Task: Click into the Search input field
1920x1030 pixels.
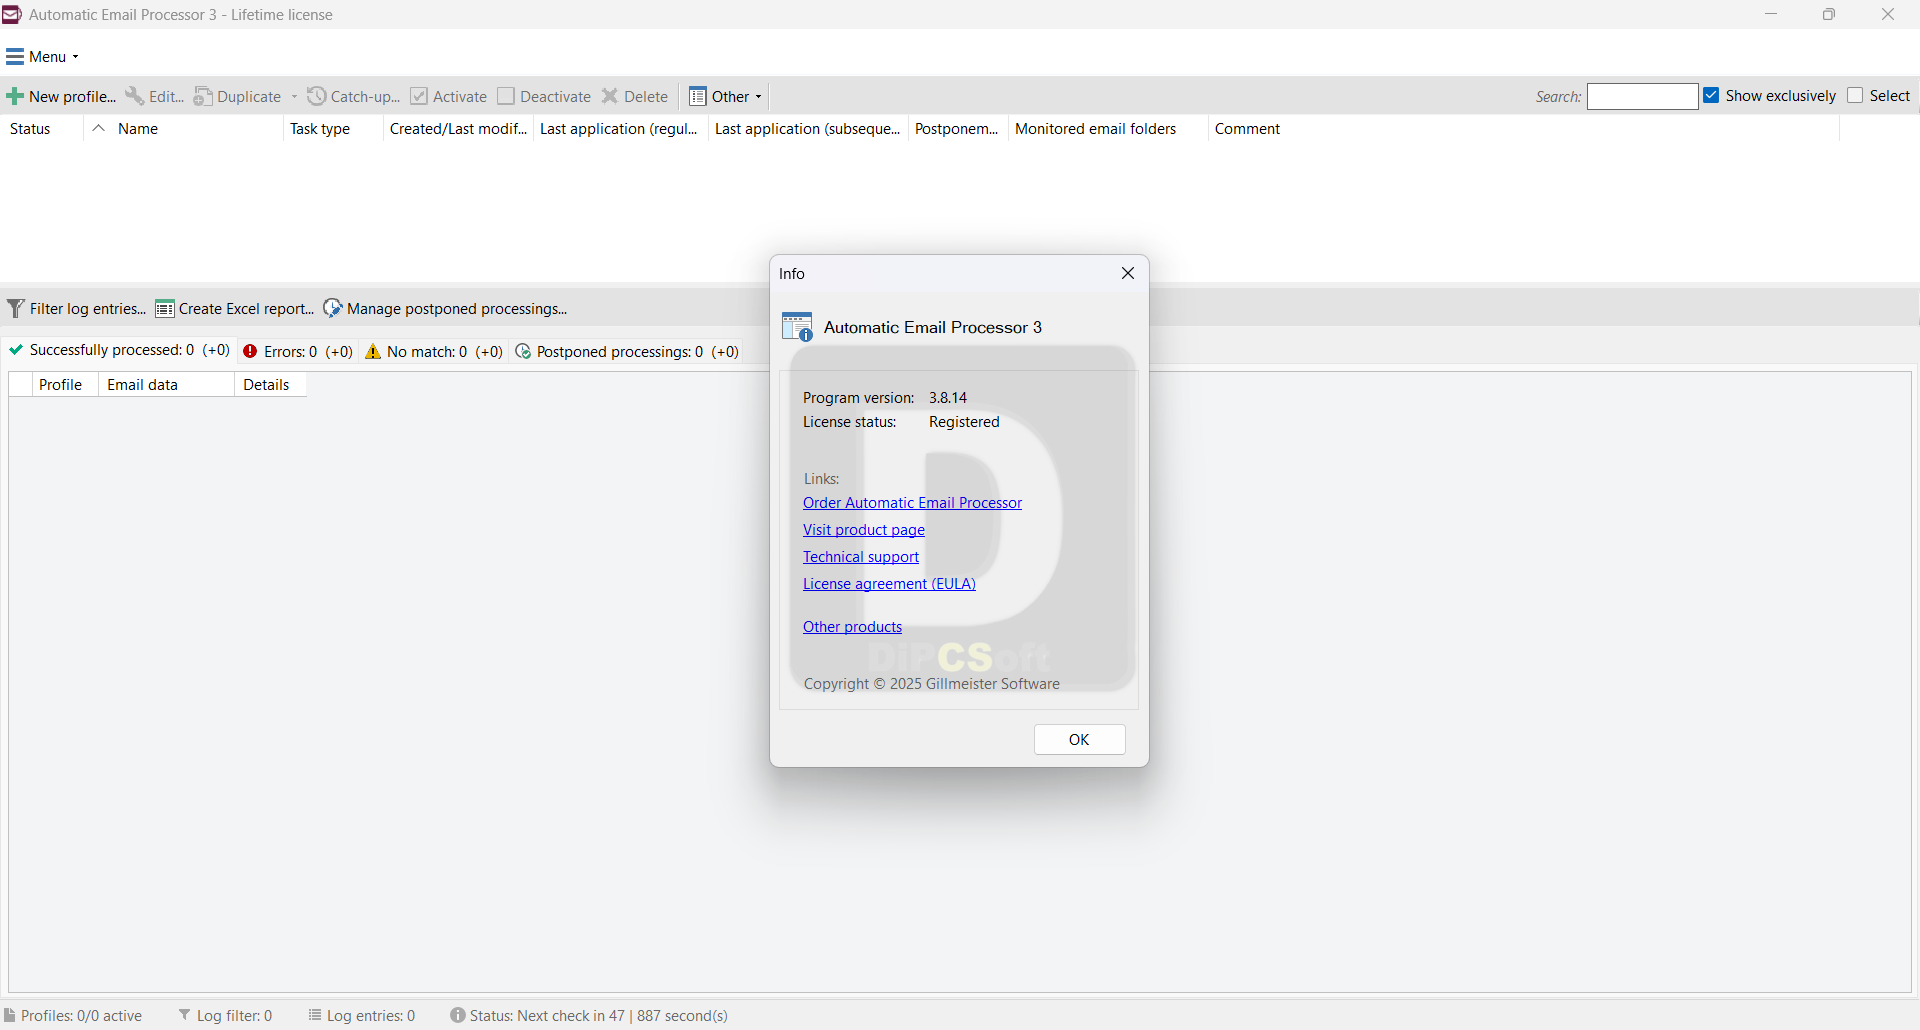Action: [x=1643, y=96]
